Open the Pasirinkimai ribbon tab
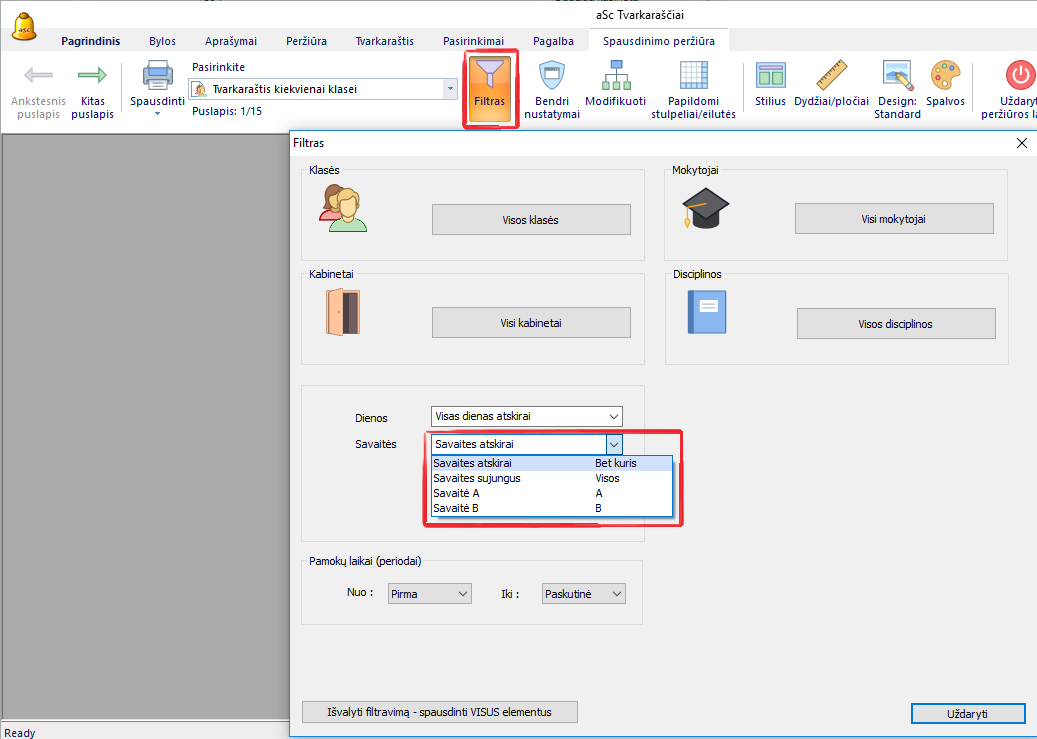Viewport: 1037px width, 739px height. tap(473, 41)
